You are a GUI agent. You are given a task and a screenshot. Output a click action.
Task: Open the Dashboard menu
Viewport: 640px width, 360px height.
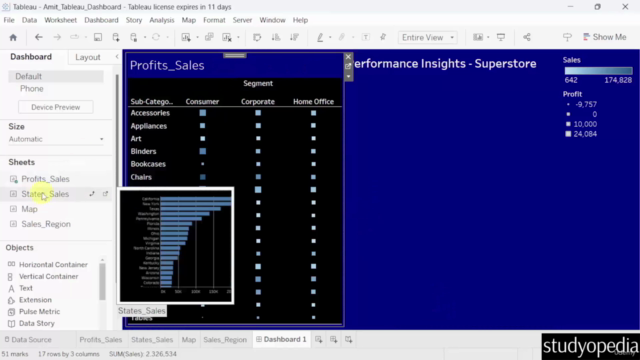[101, 20]
